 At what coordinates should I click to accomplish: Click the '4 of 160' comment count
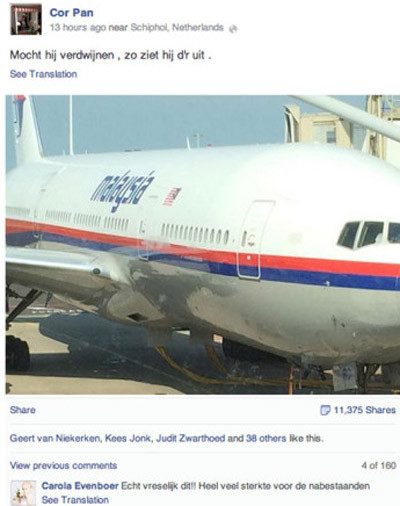coord(378,465)
